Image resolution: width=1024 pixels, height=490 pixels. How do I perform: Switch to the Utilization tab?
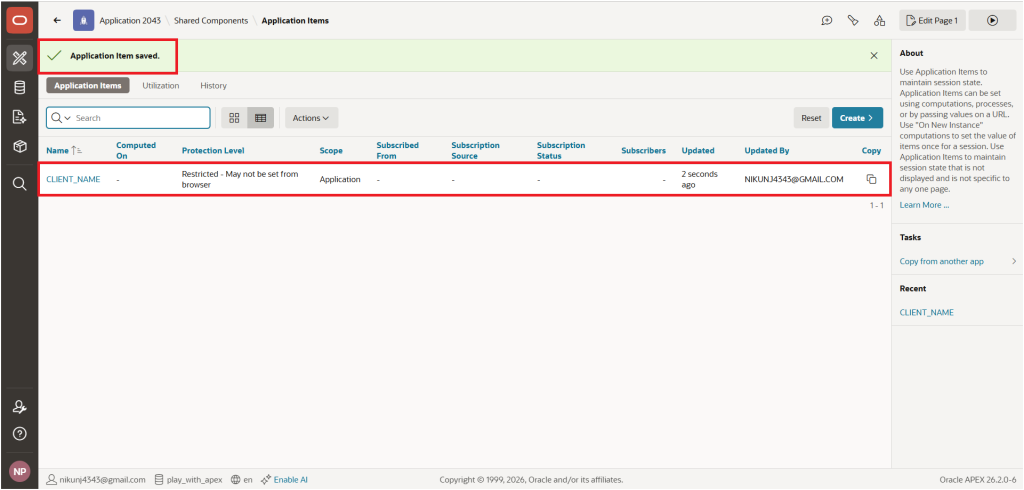coord(161,86)
